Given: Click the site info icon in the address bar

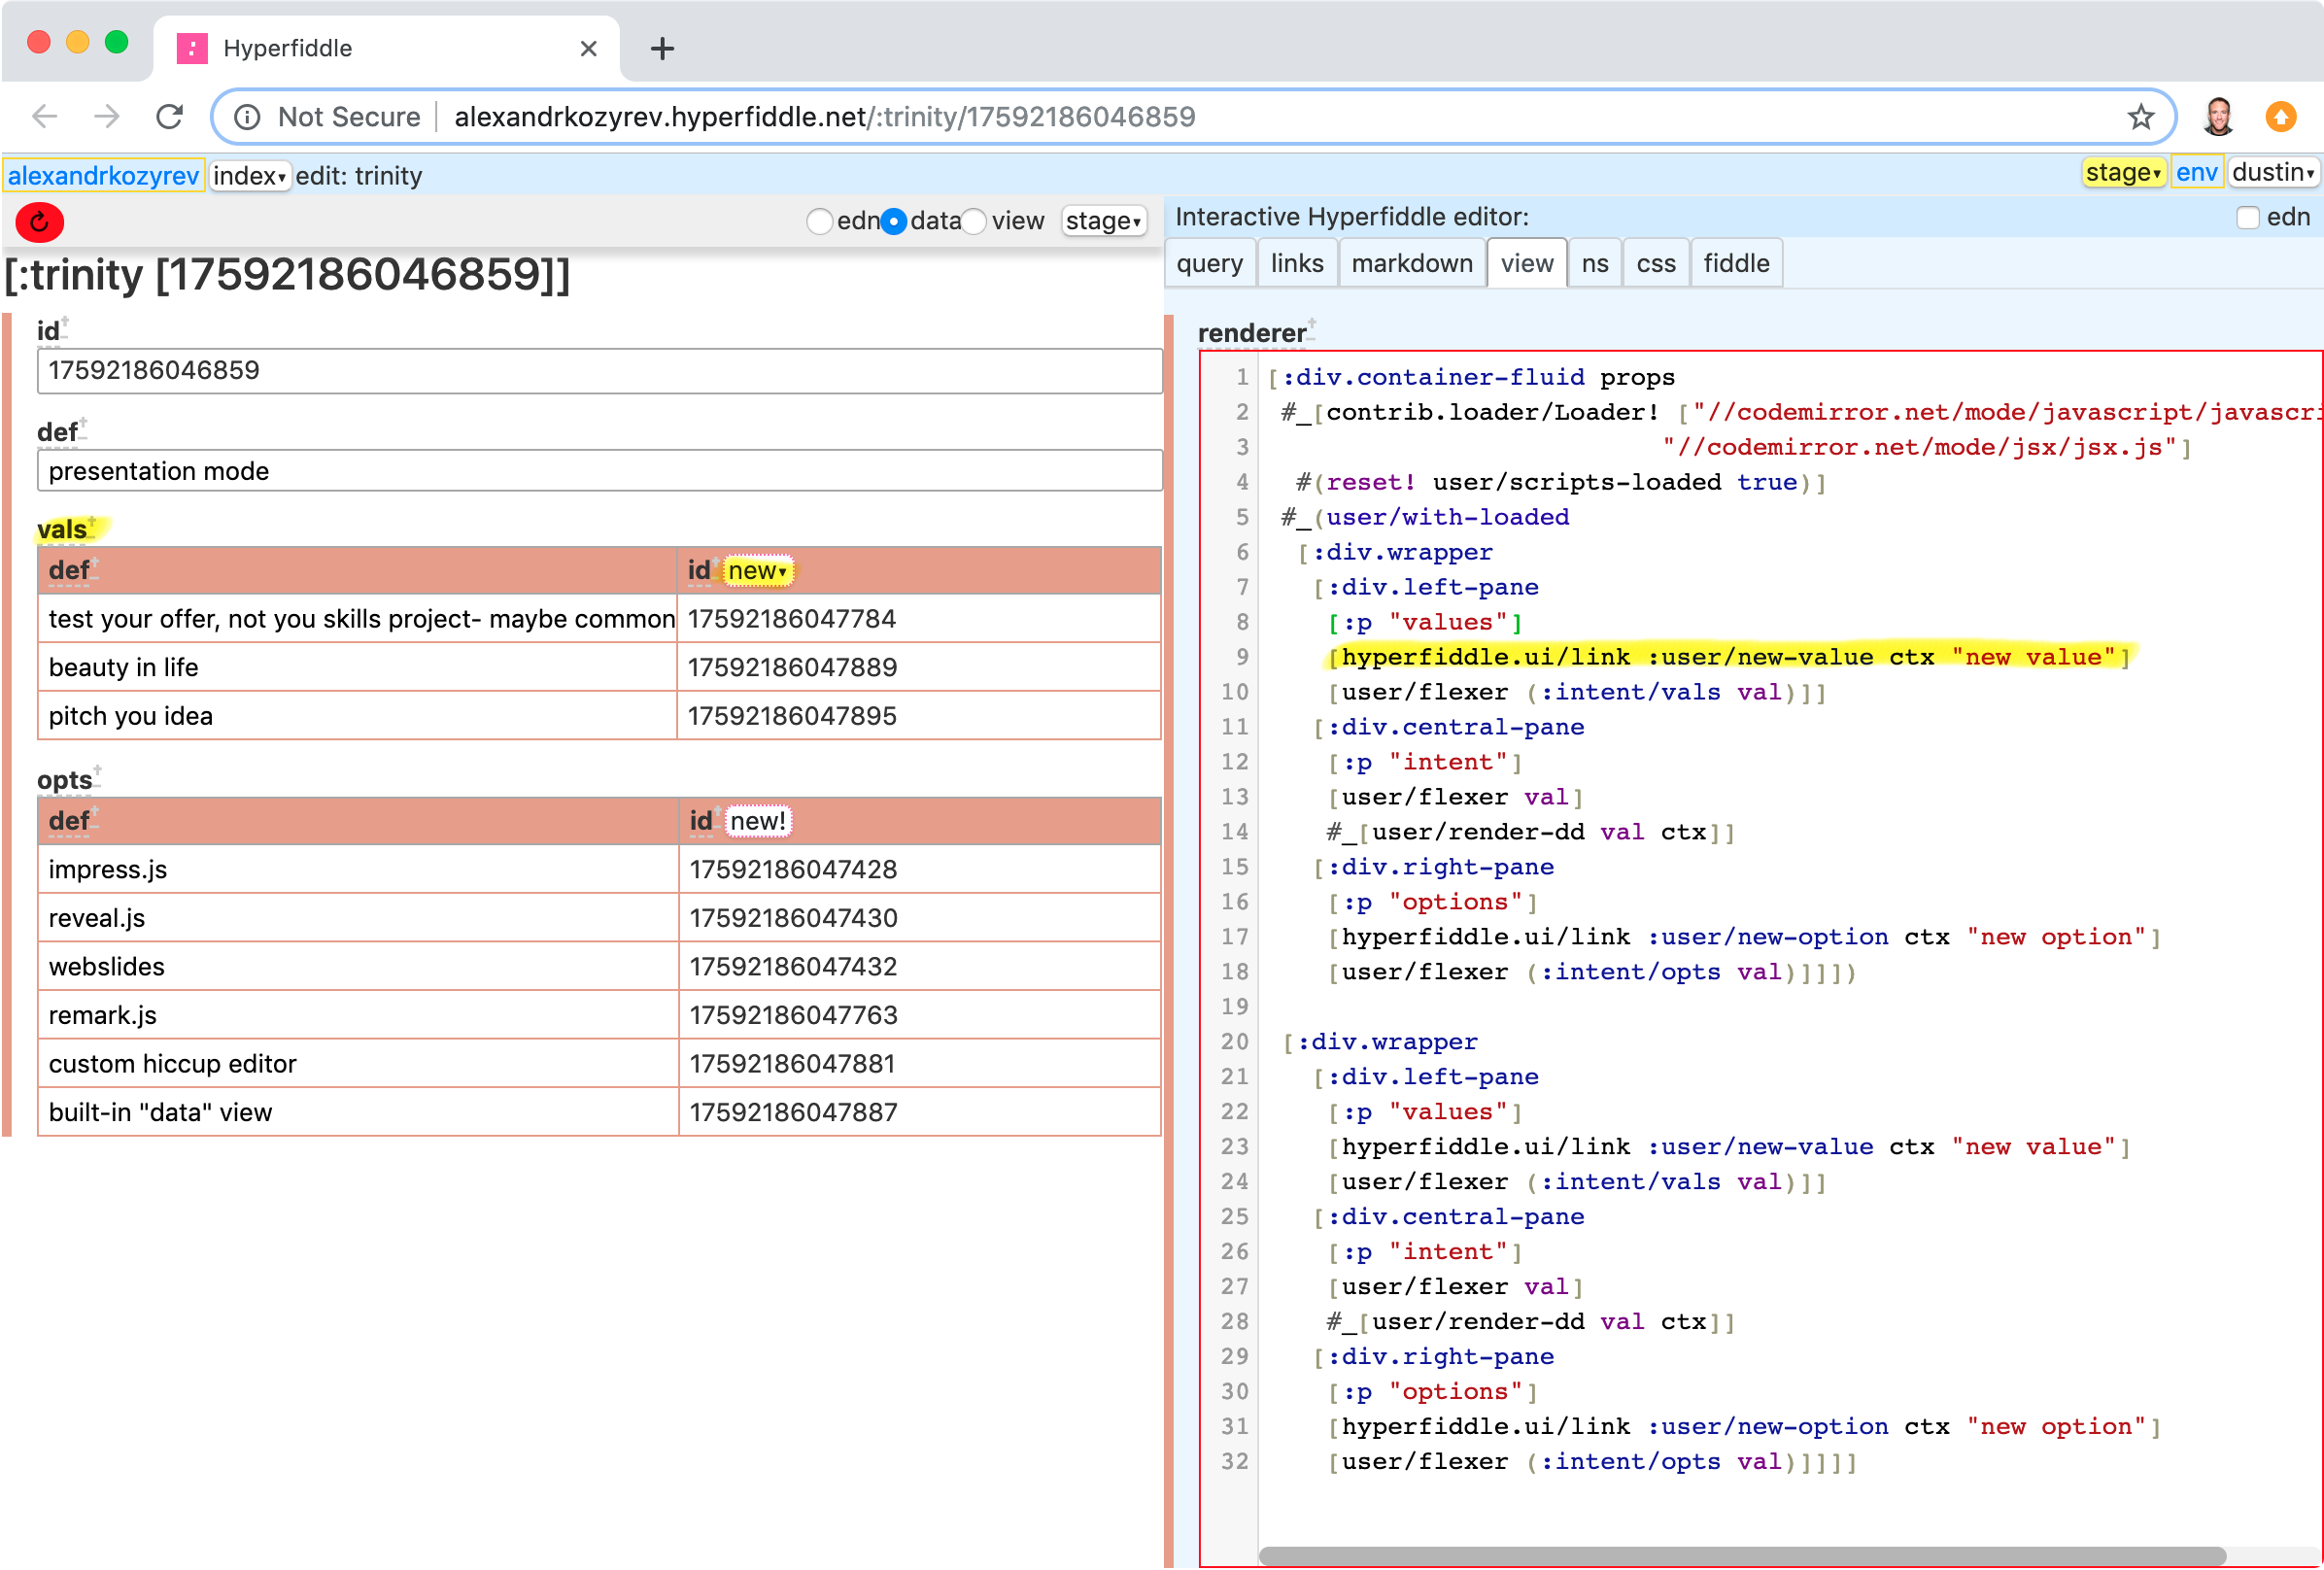Looking at the screenshot, I should (247, 117).
